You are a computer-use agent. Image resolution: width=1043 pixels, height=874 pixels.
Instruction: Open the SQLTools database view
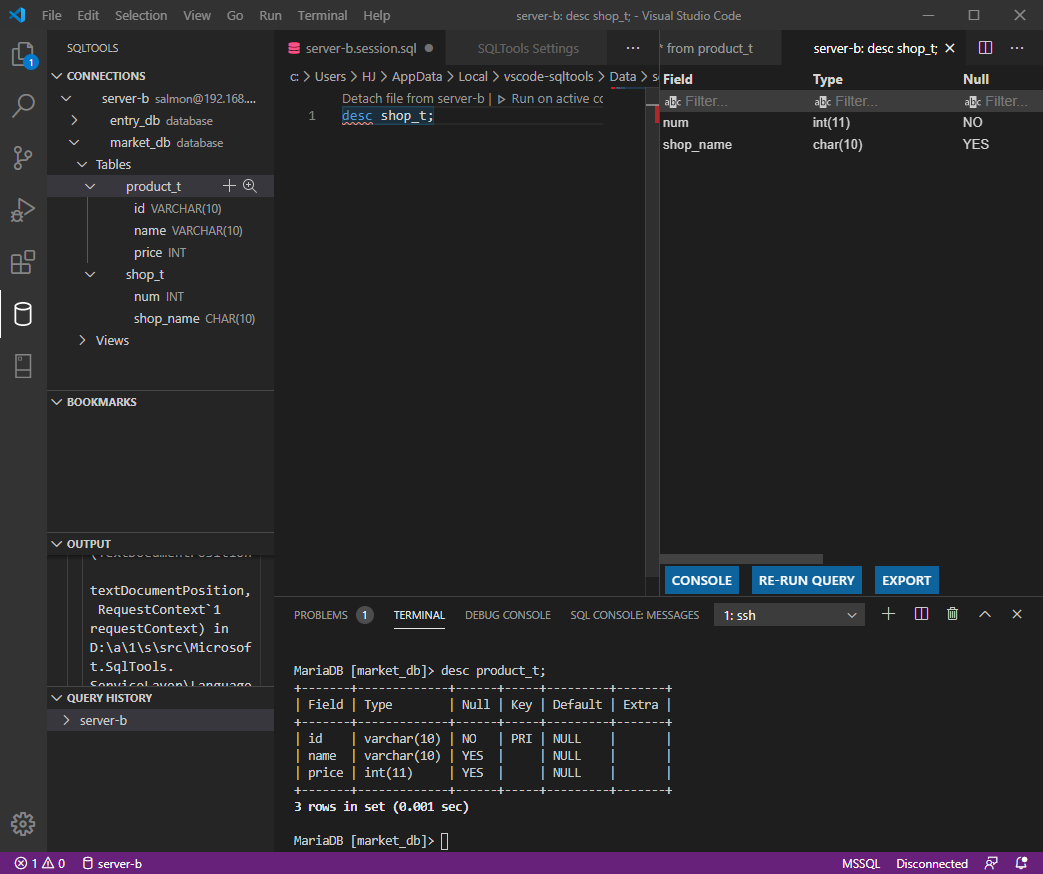23,314
